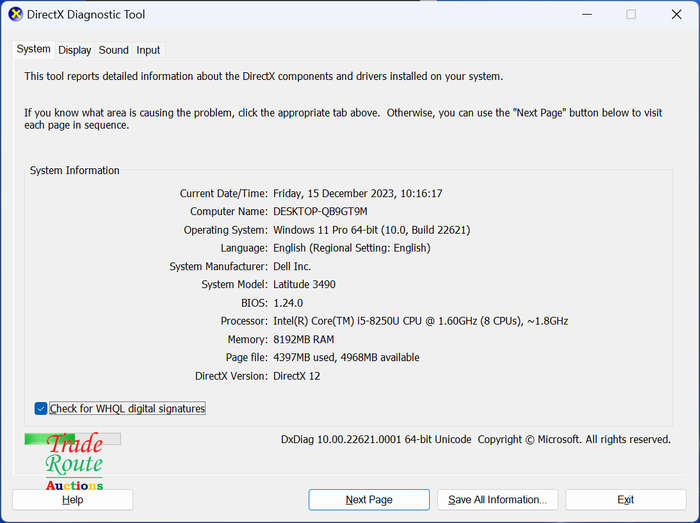This screenshot has height=523, width=700.
Task: Click the green loading progress bar
Action: [x=72, y=439]
